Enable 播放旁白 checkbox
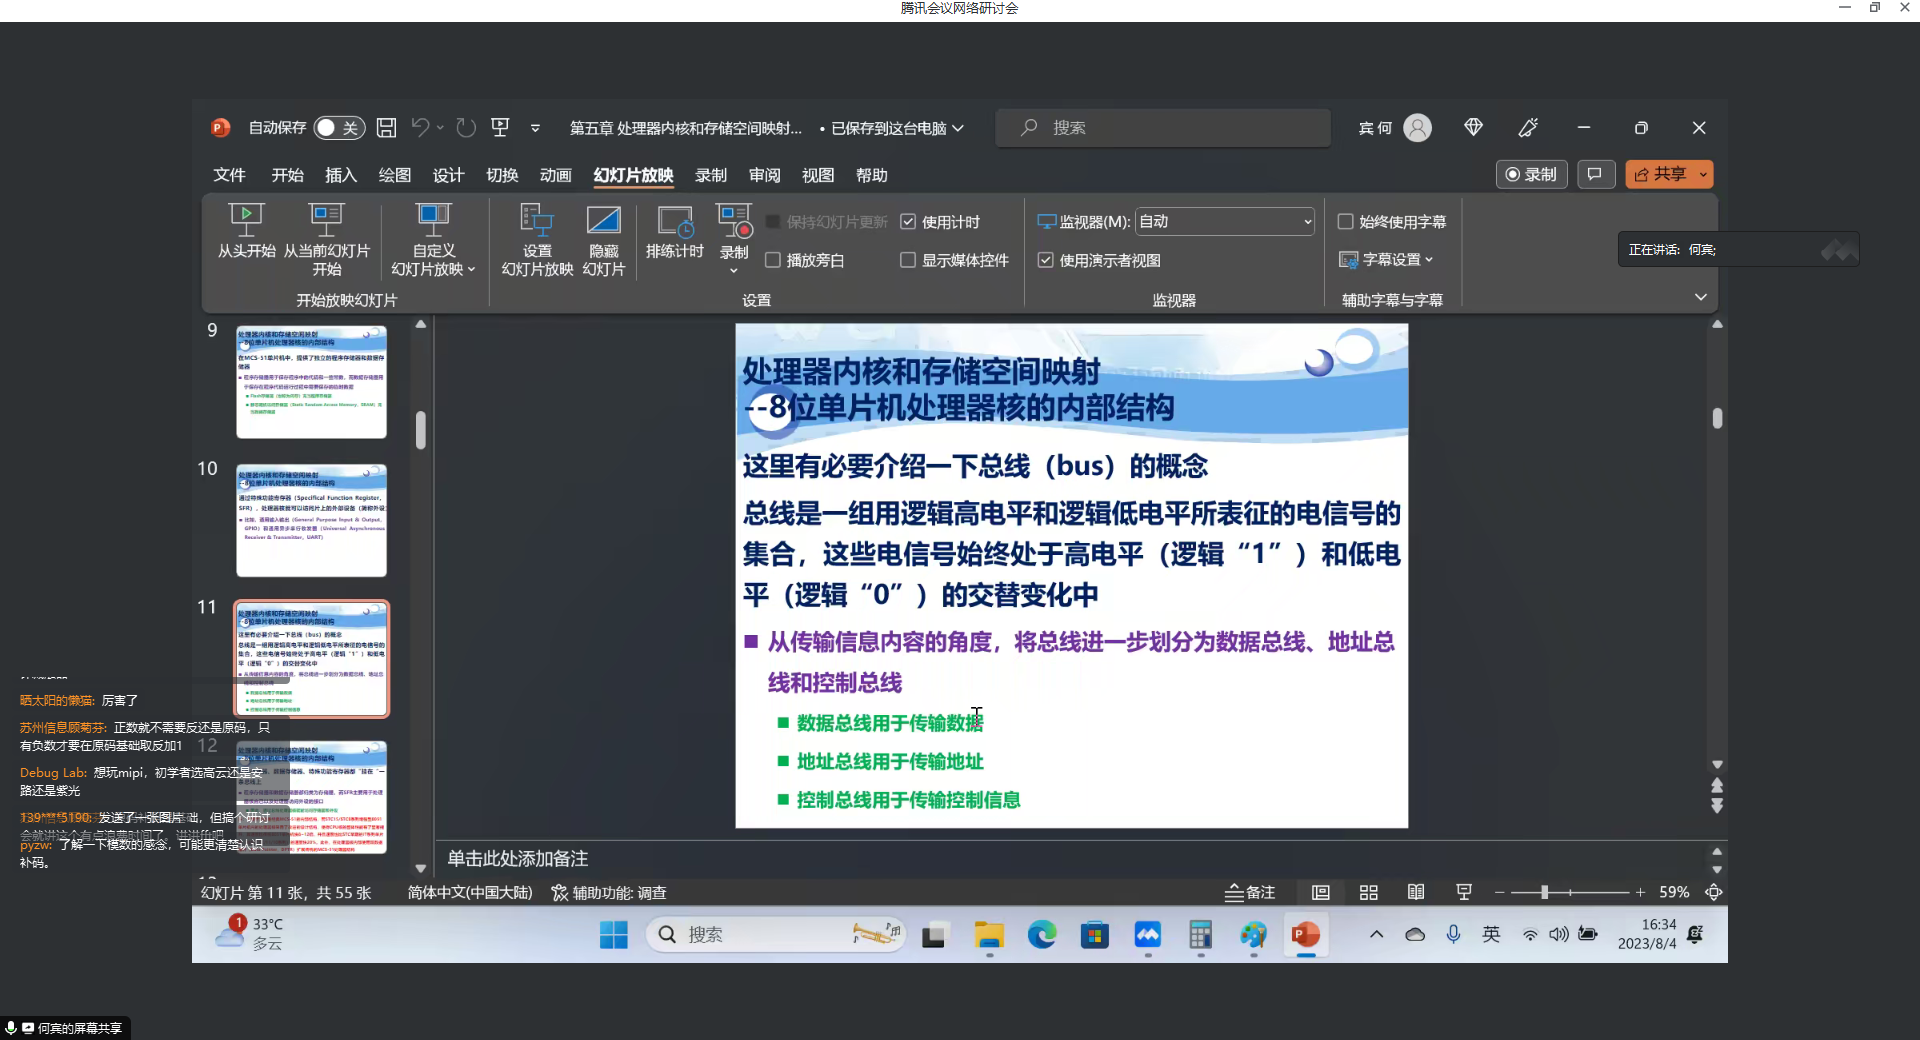The width and height of the screenshot is (1920, 1040). coord(773,260)
